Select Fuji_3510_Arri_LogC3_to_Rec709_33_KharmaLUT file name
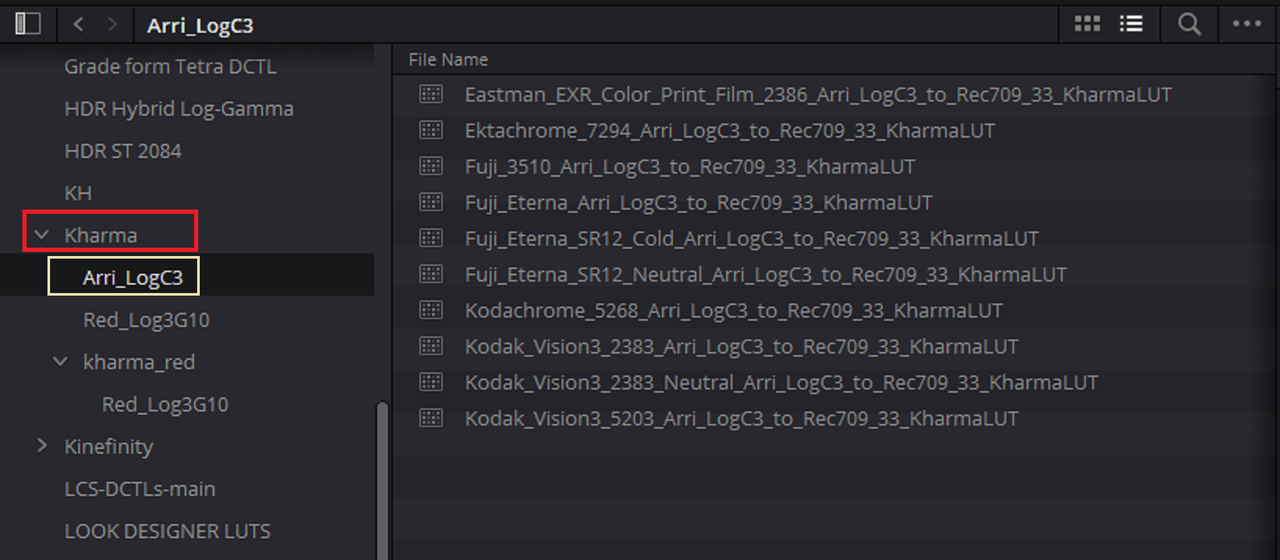The height and width of the screenshot is (560, 1280). coord(690,167)
